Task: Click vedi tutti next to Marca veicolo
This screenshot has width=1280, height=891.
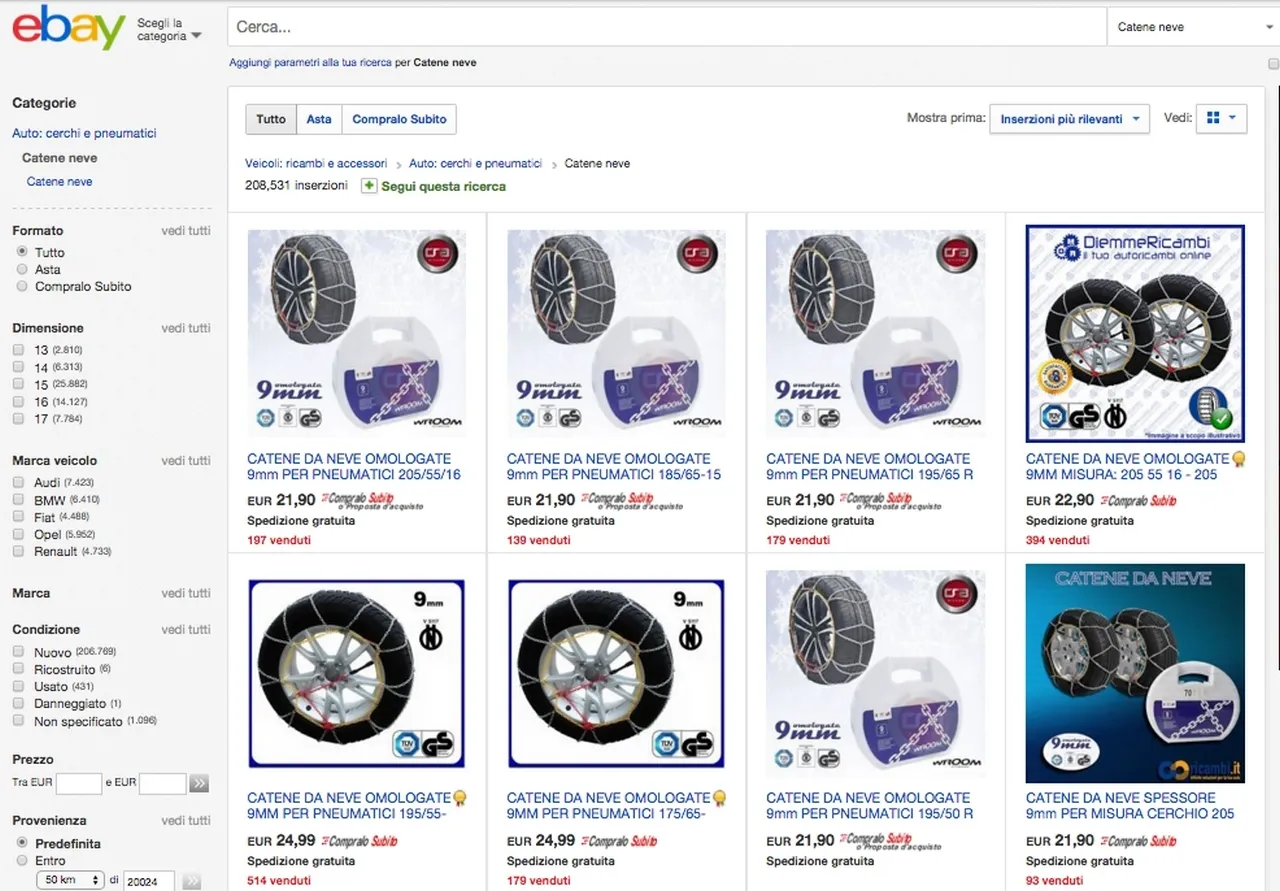Action: 186,461
